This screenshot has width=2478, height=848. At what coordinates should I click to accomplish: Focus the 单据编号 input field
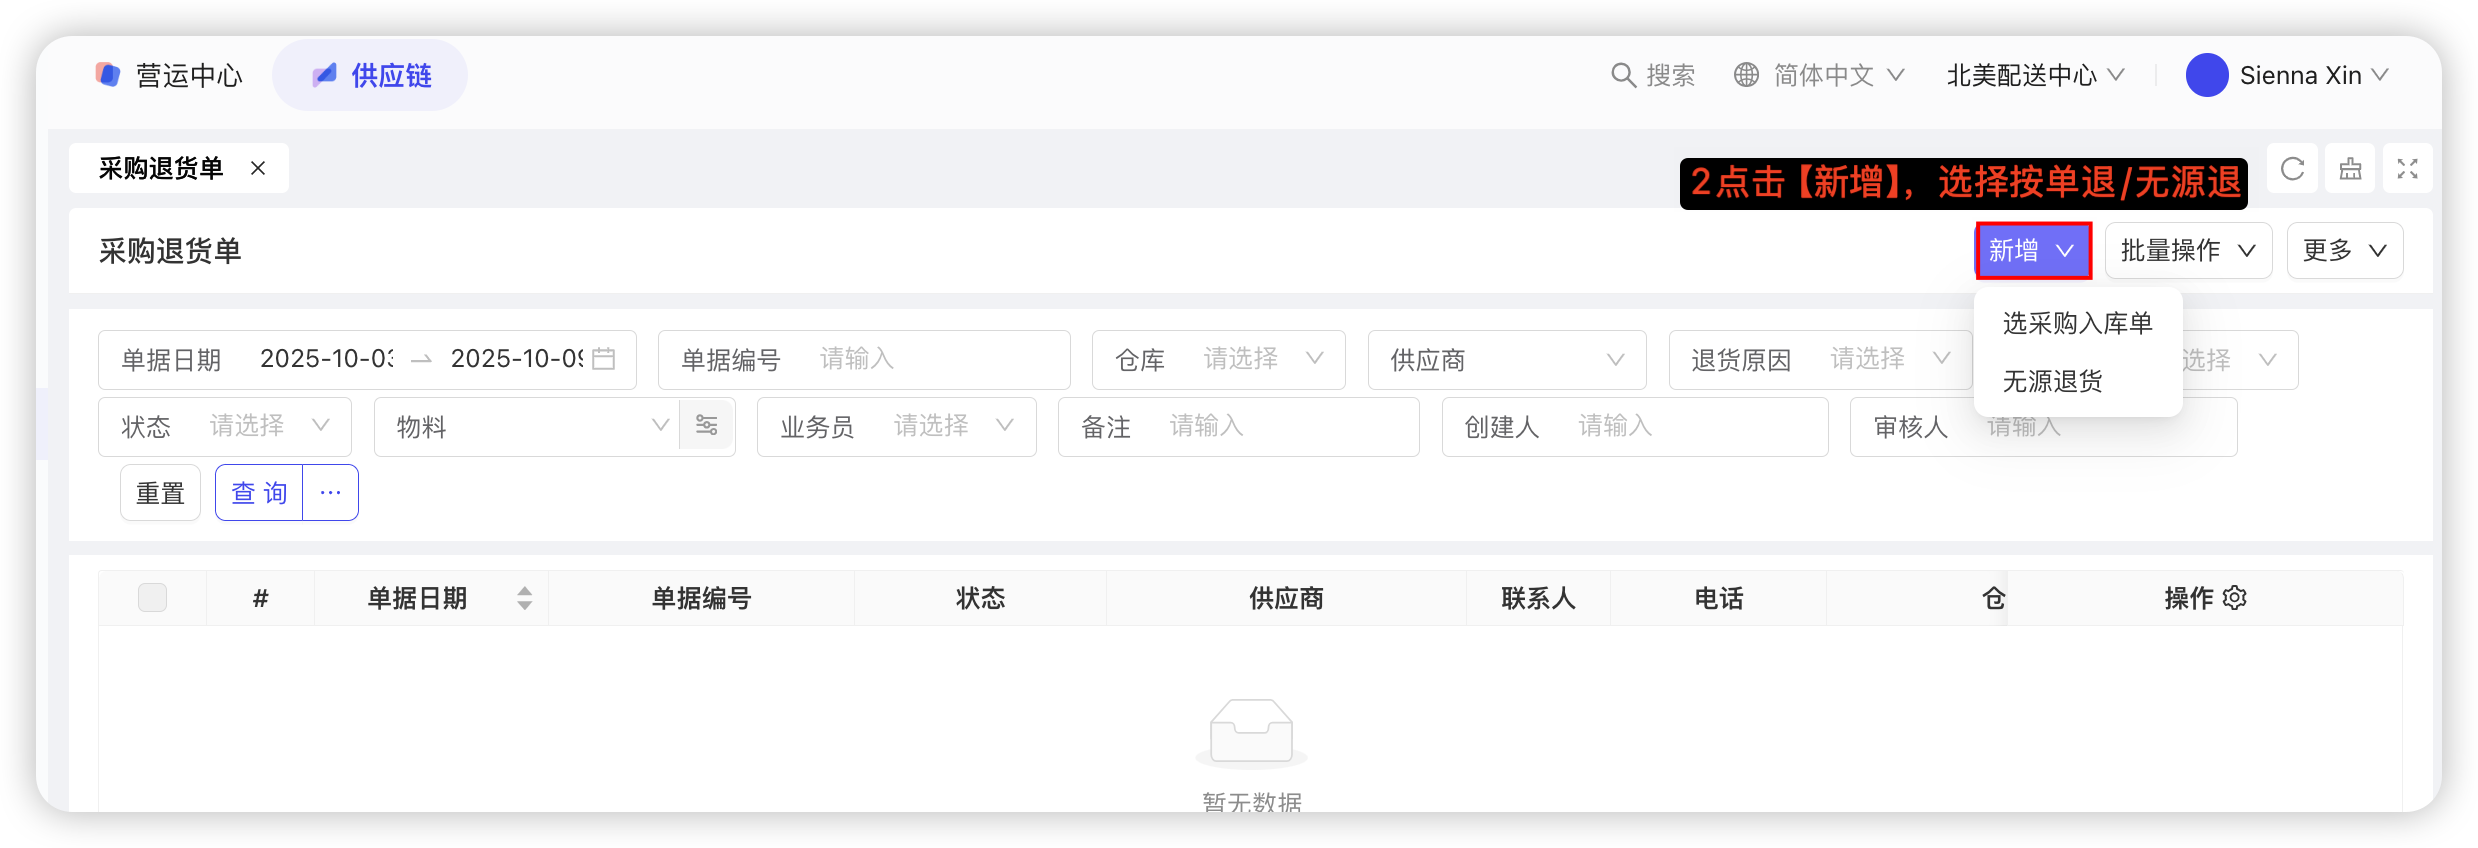[935, 360]
